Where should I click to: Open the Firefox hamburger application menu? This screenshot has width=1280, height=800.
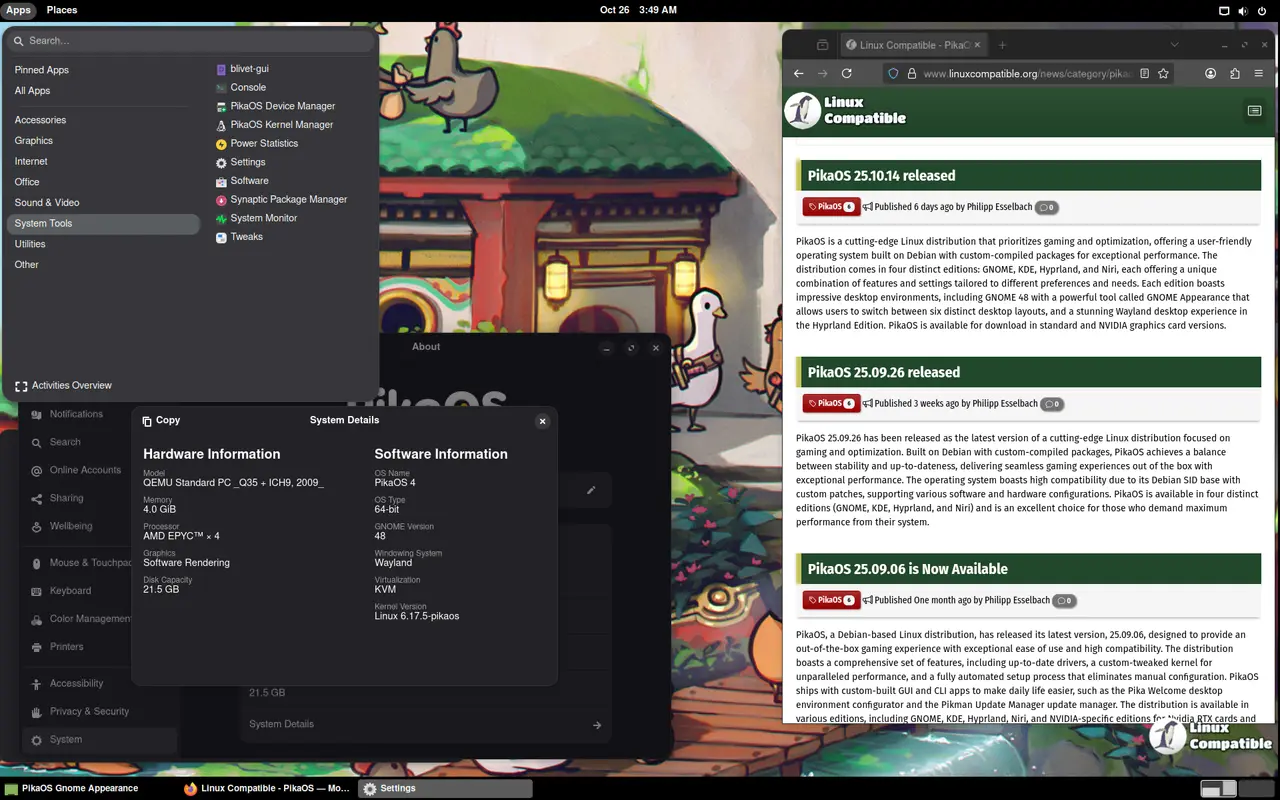click(x=1259, y=73)
